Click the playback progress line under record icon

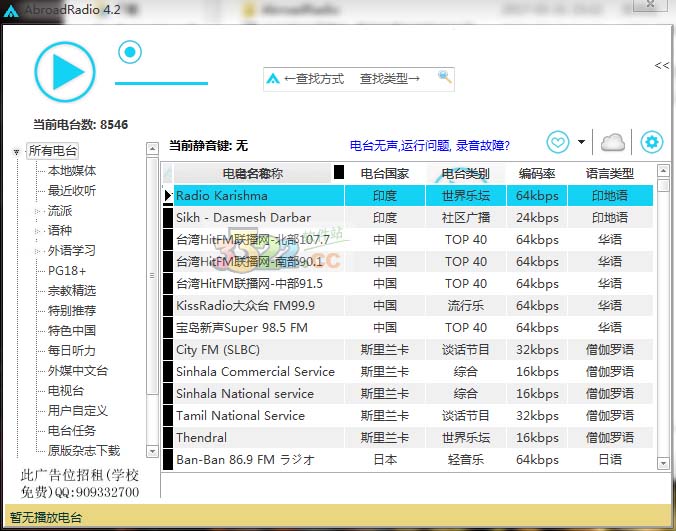pyautogui.click(x=161, y=83)
